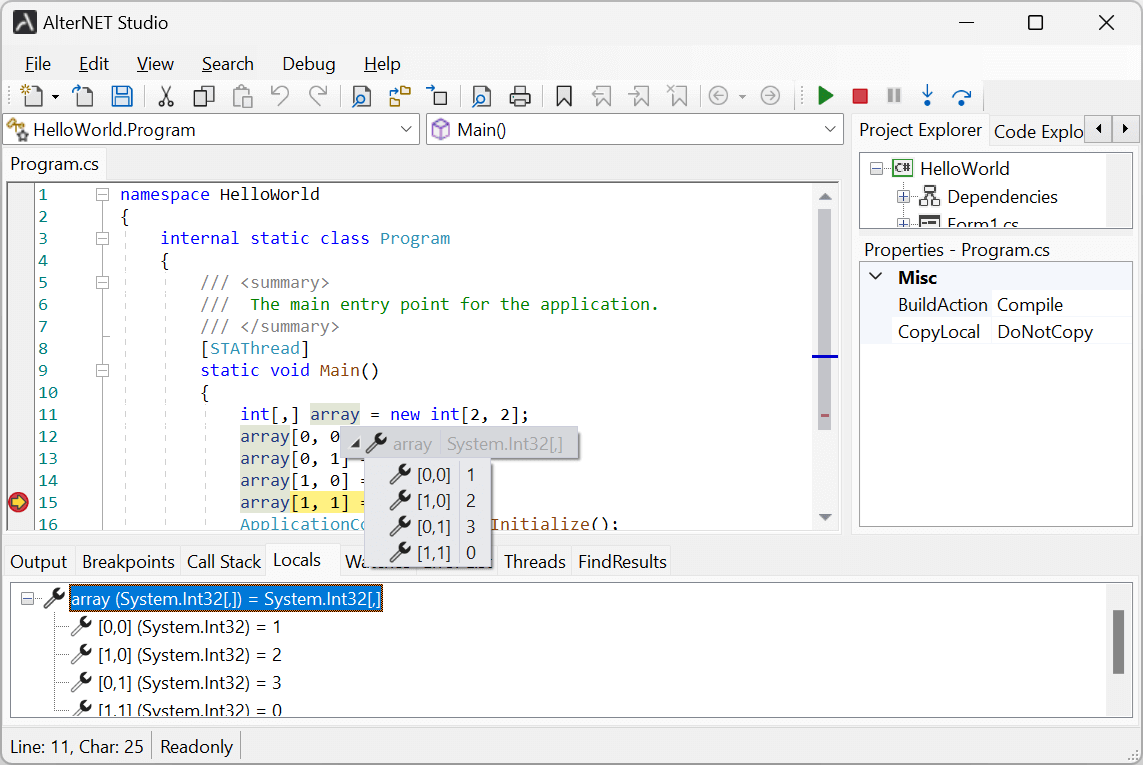The image size is (1143, 765).
Task: Collapse array node in Locals panel
Action: tap(27, 599)
